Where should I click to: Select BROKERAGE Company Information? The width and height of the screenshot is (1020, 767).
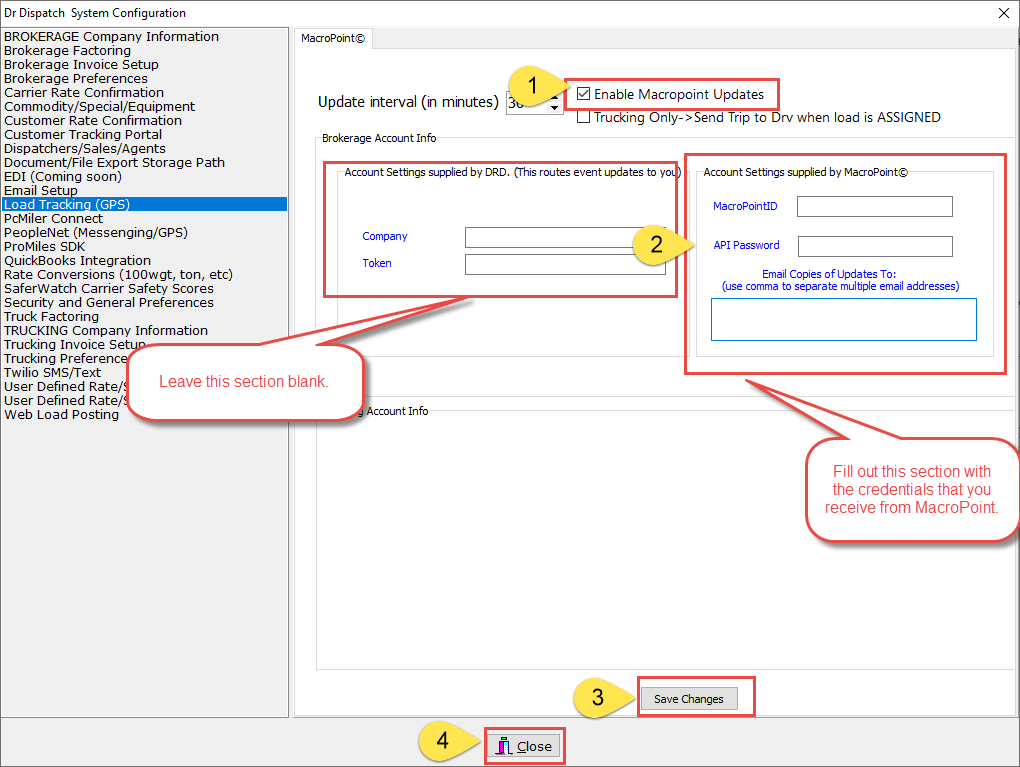point(111,36)
